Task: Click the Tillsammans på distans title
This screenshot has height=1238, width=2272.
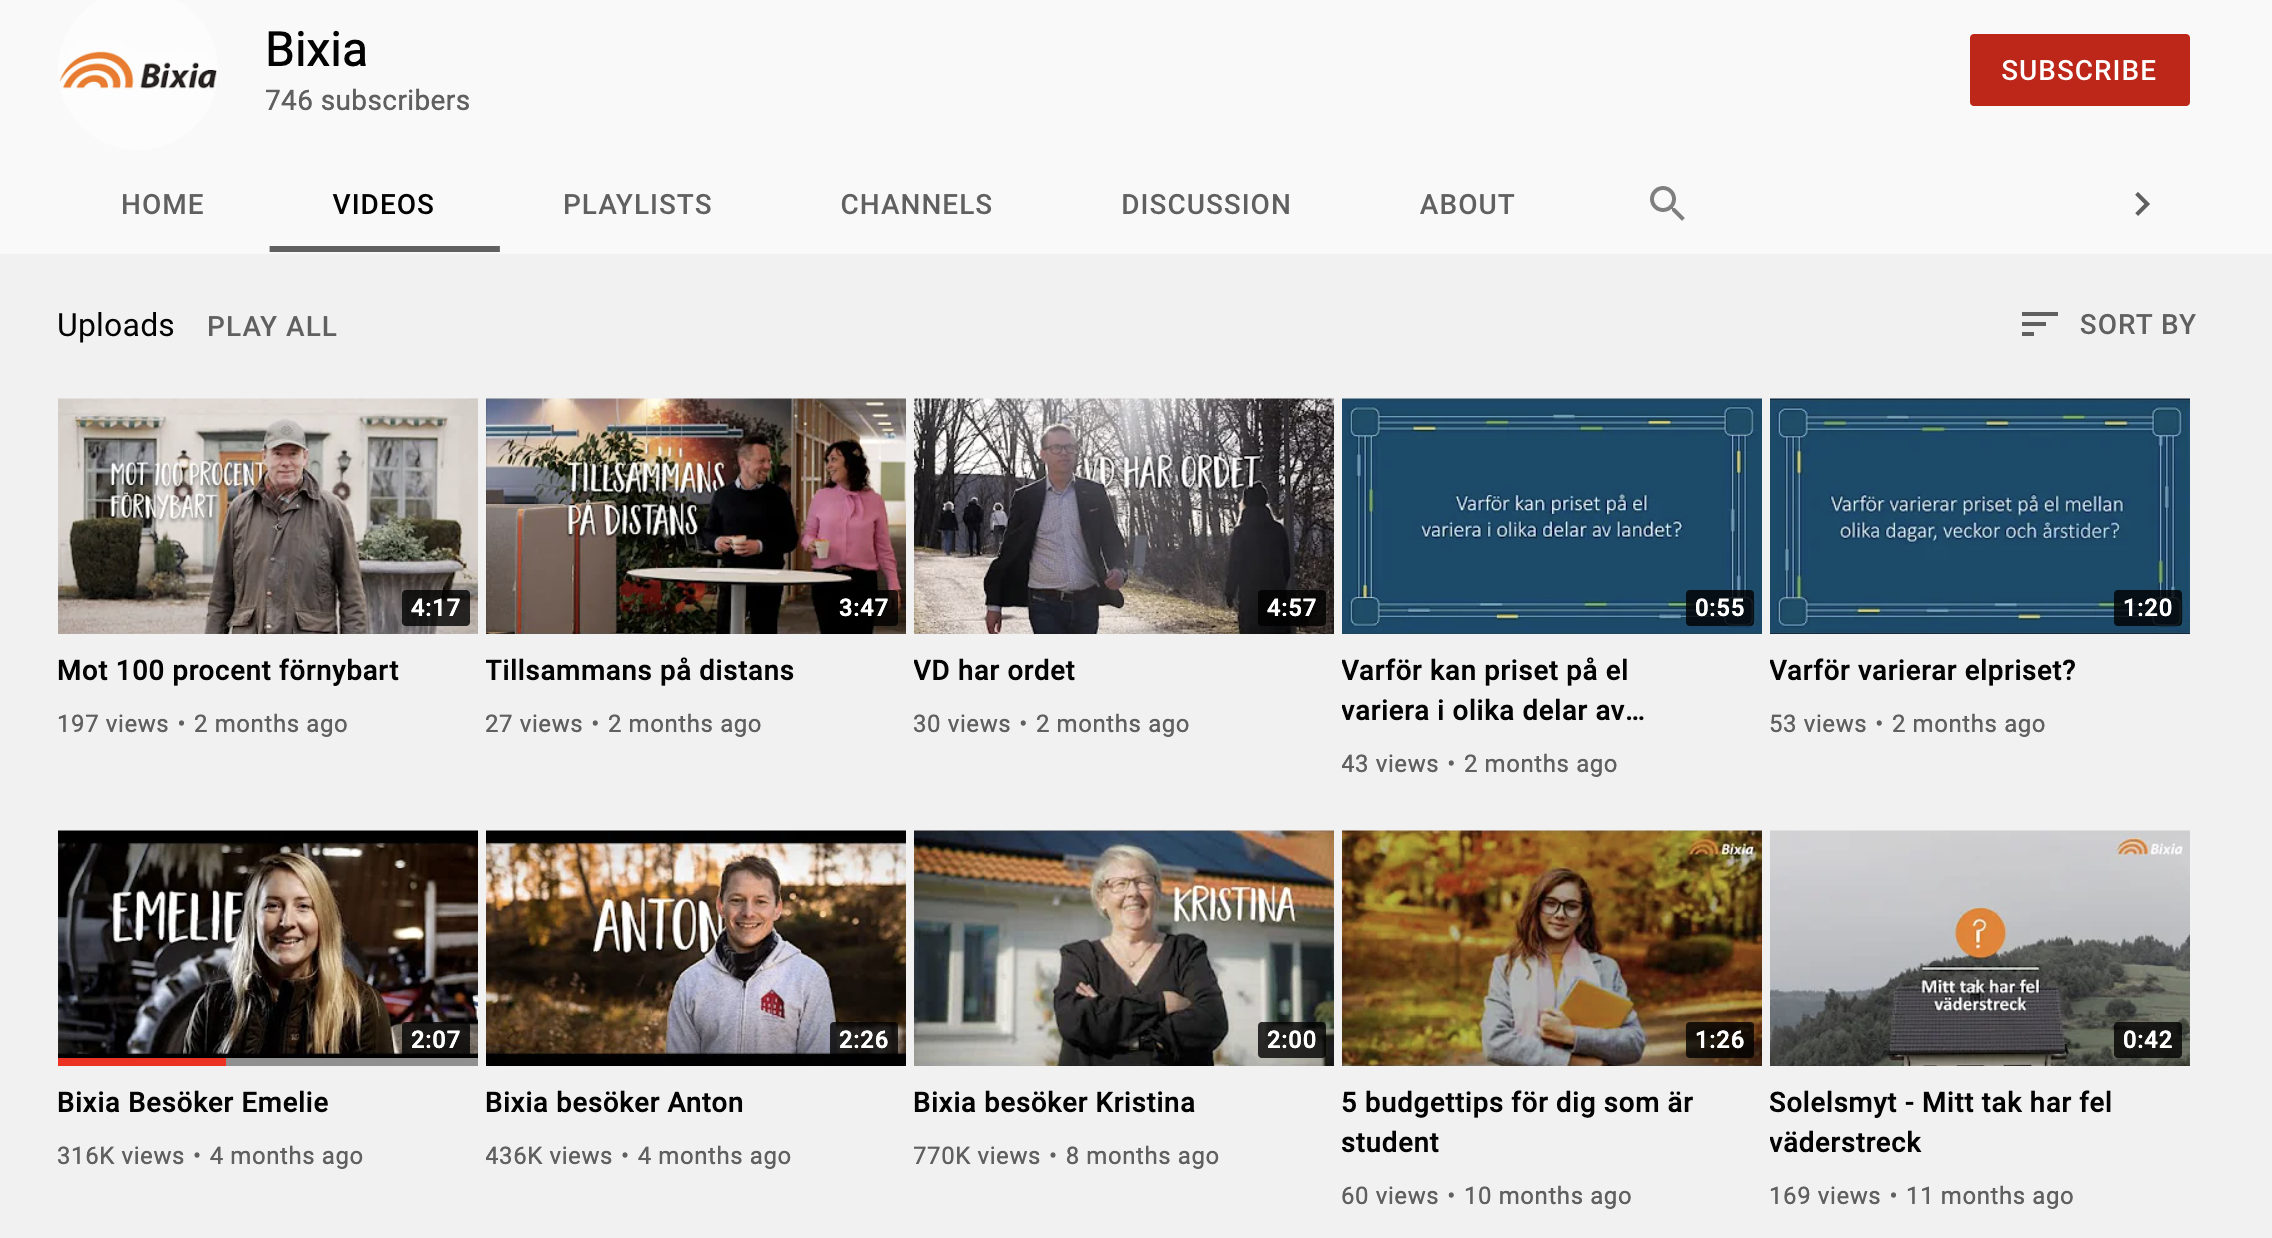Action: [x=640, y=670]
